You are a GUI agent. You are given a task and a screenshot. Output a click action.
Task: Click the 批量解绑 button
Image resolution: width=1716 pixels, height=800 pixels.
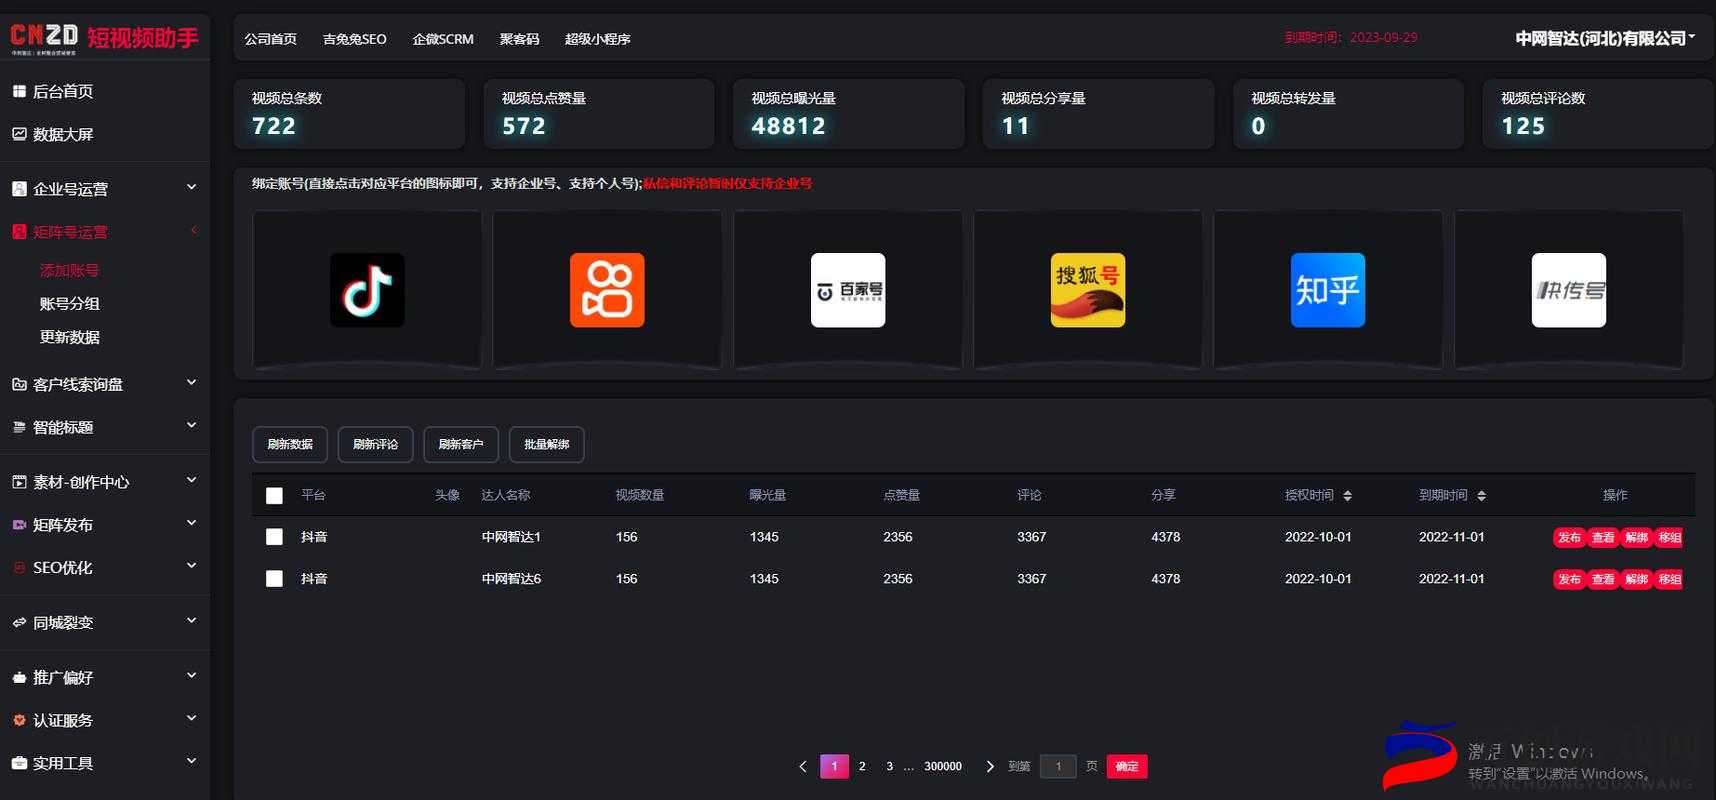tap(547, 444)
